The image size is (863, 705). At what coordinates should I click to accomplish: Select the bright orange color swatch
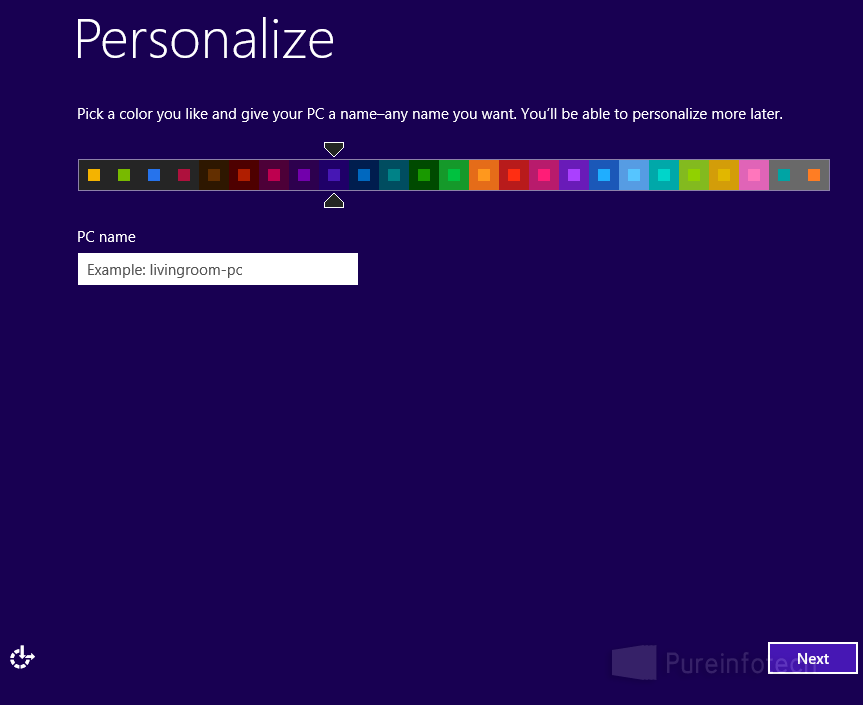[484, 174]
